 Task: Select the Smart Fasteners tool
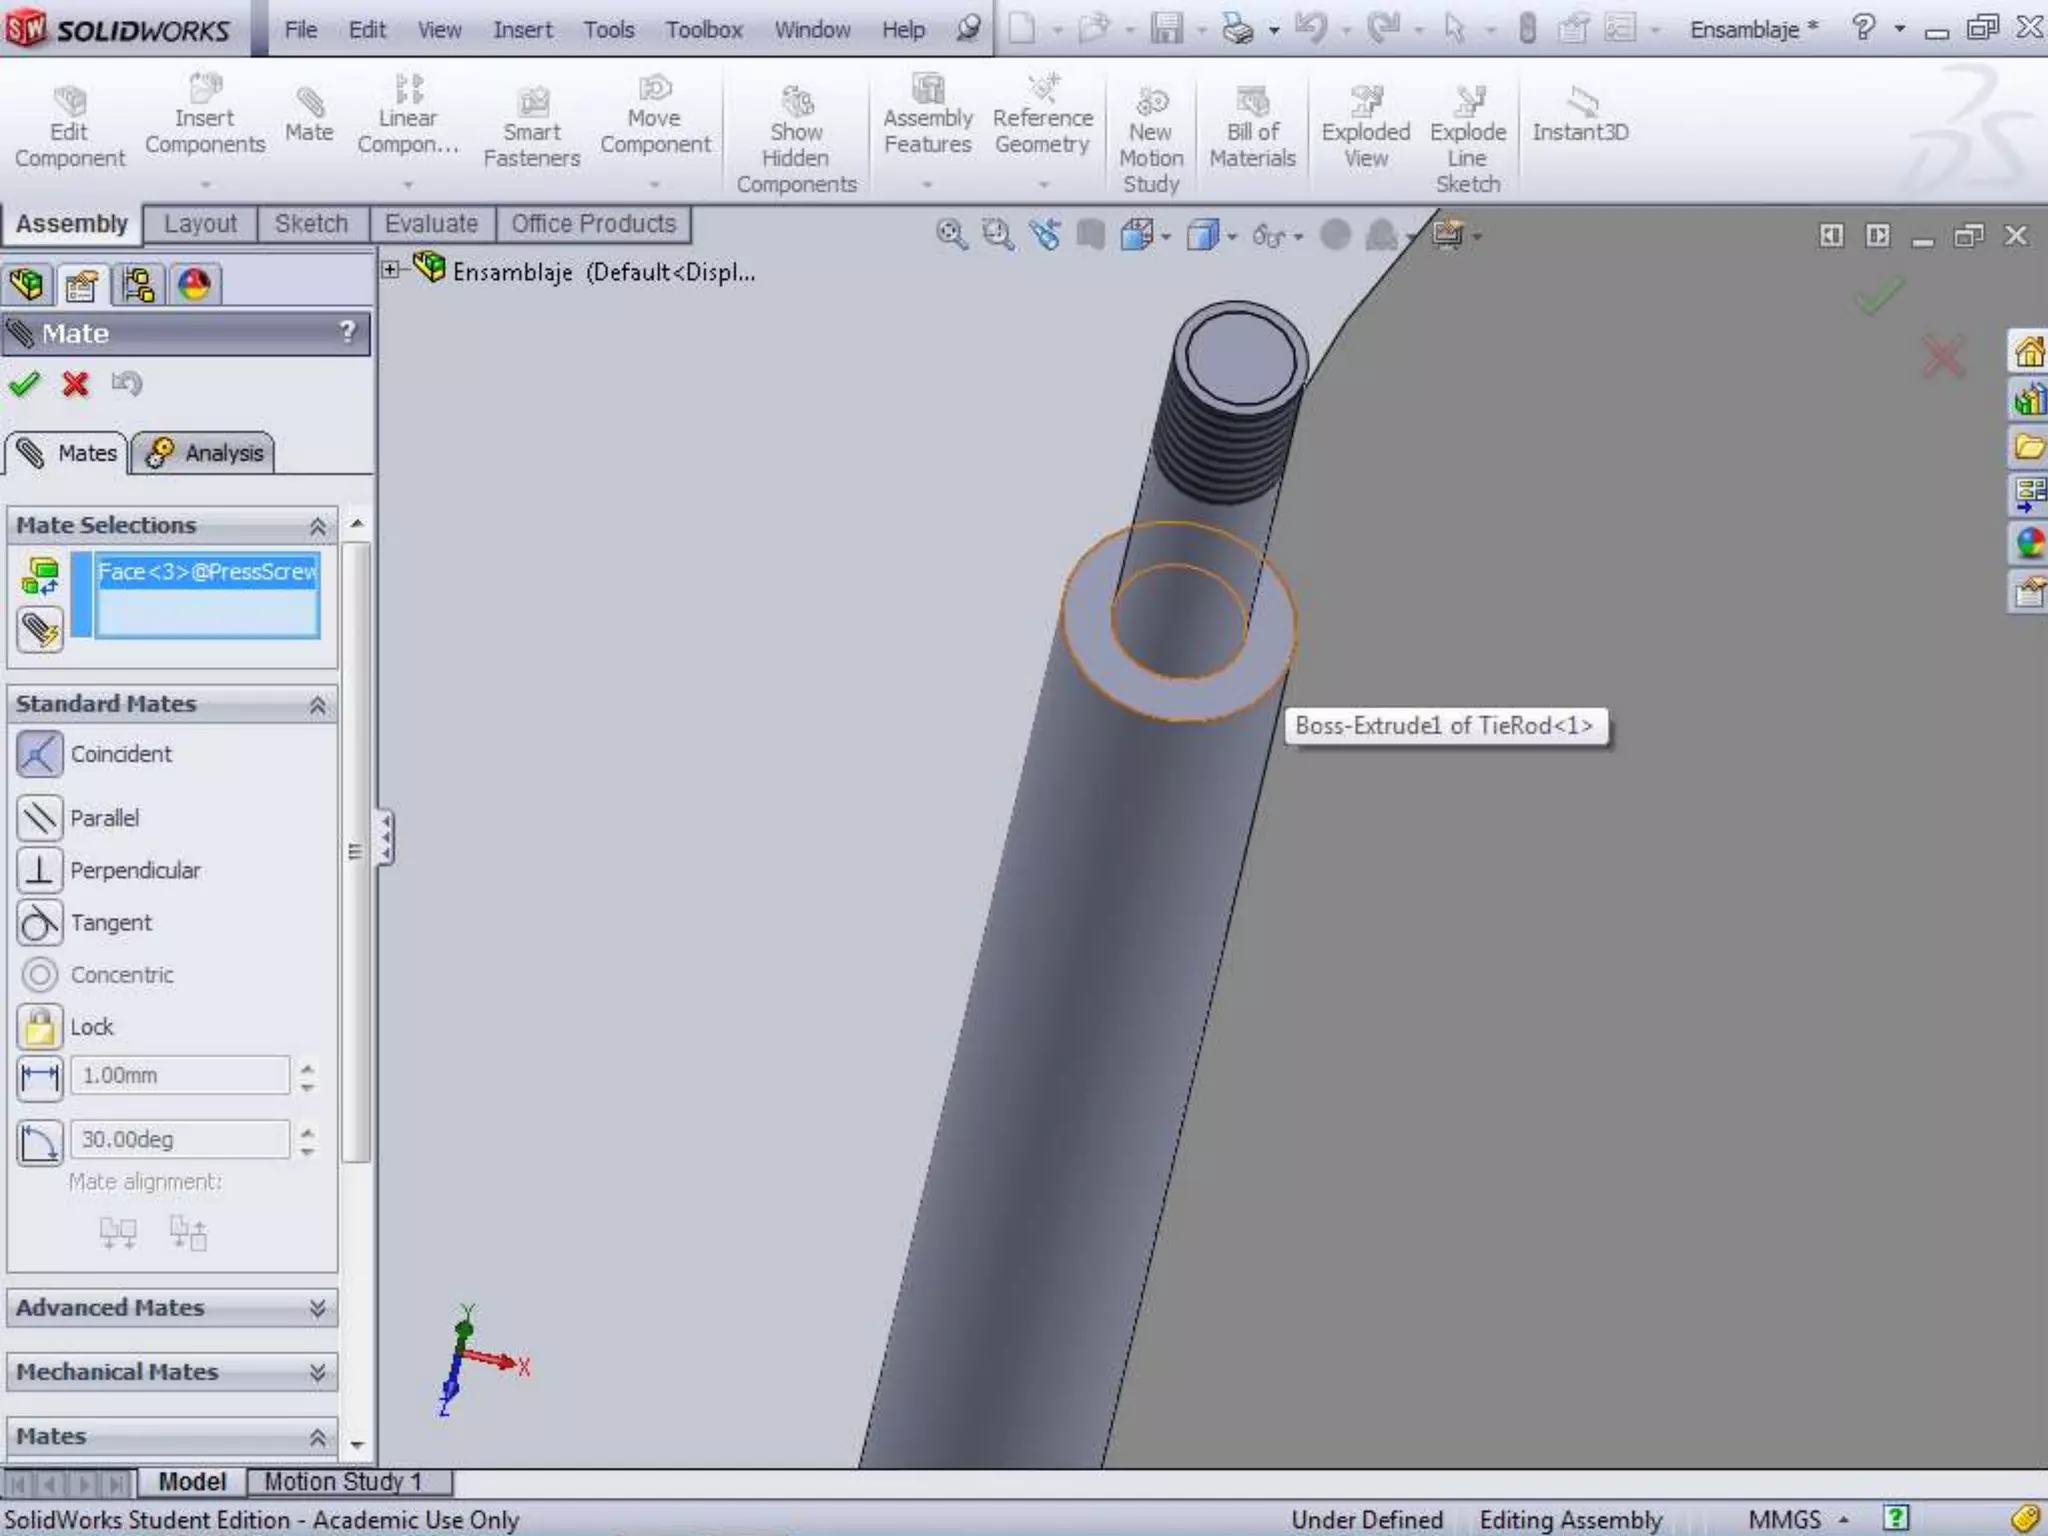pyautogui.click(x=532, y=103)
